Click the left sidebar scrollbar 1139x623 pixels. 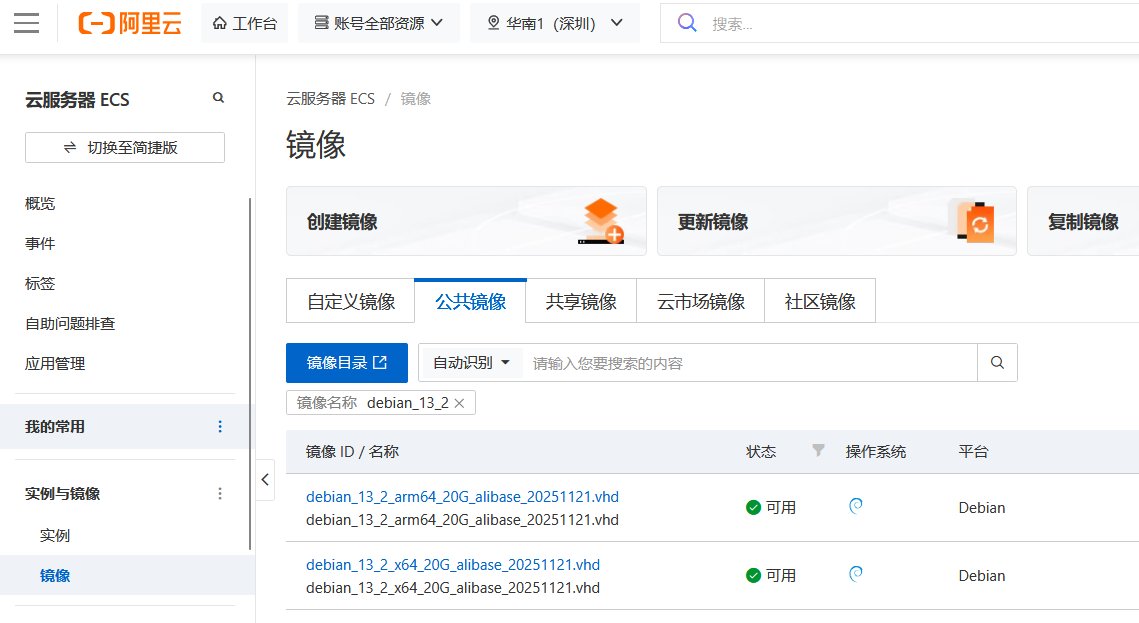[x=250, y=373]
